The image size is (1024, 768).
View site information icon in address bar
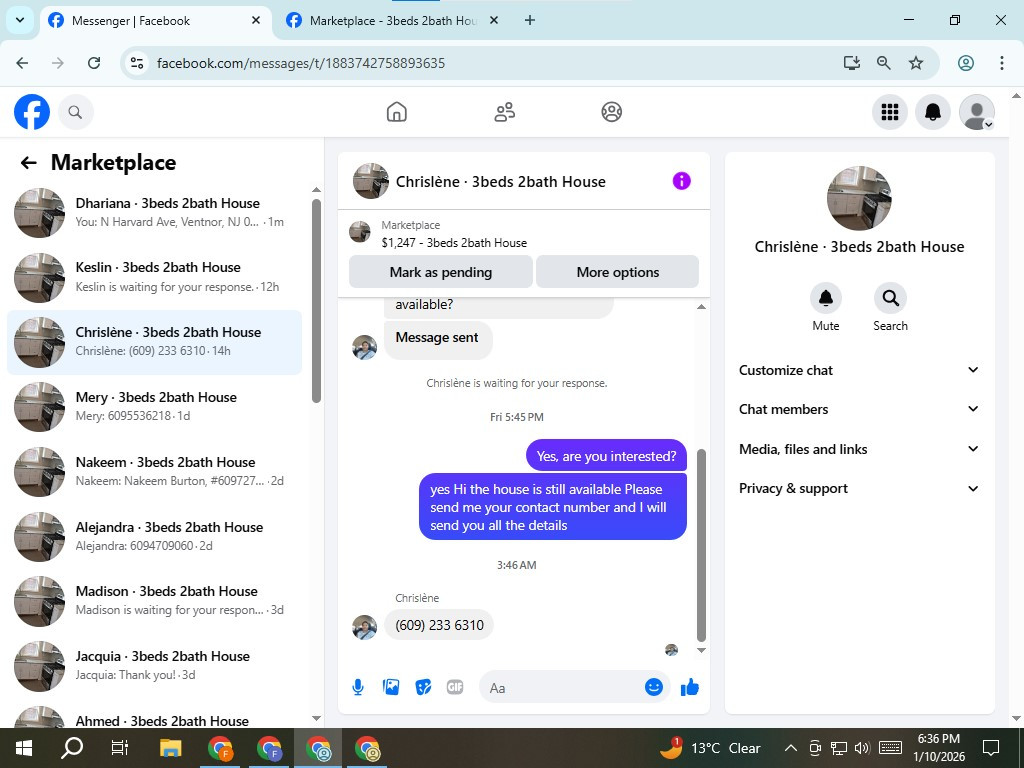tap(136, 63)
